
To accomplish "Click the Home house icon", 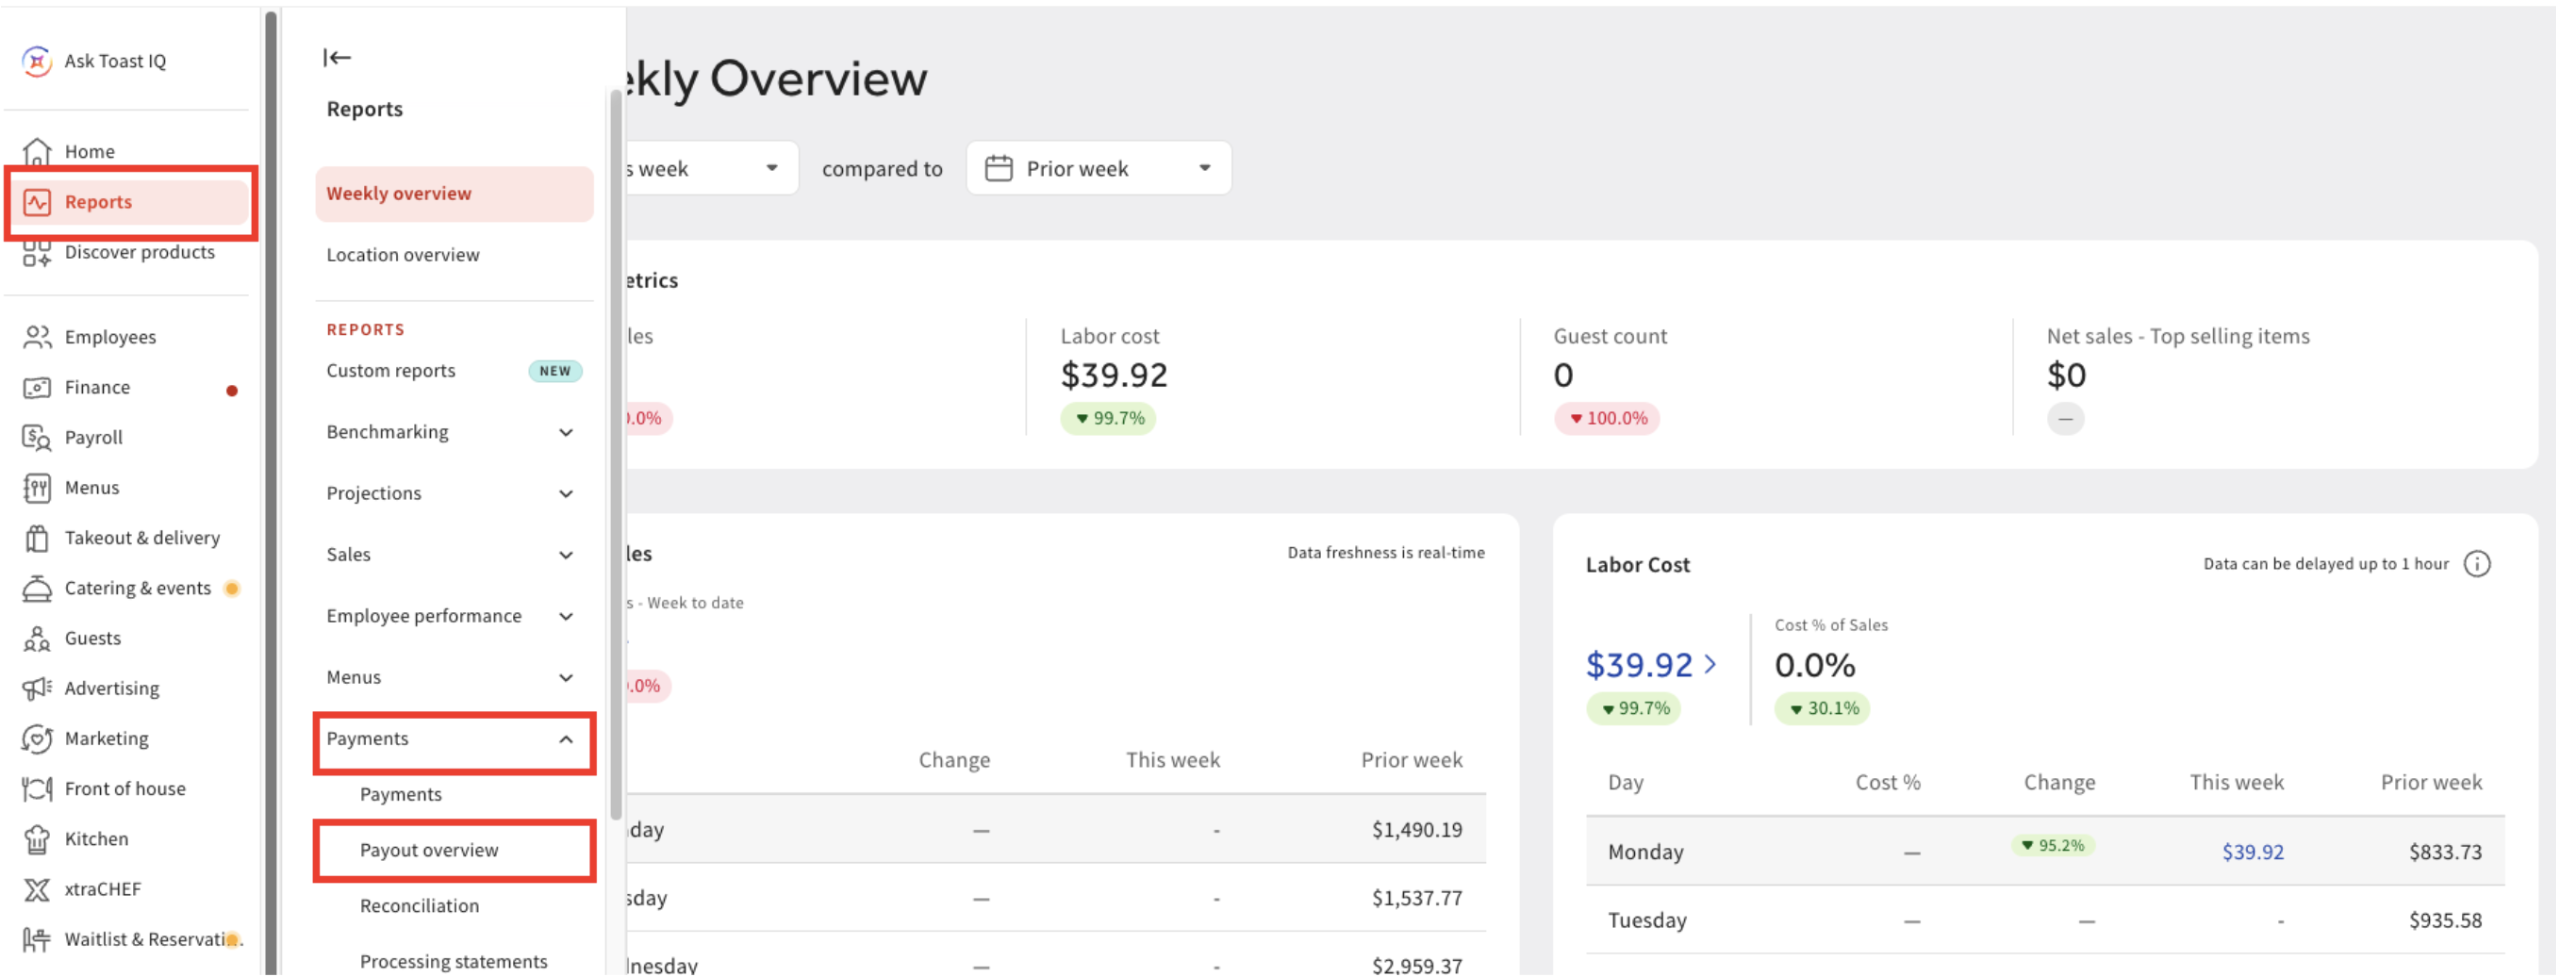I will [x=37, y=151].
